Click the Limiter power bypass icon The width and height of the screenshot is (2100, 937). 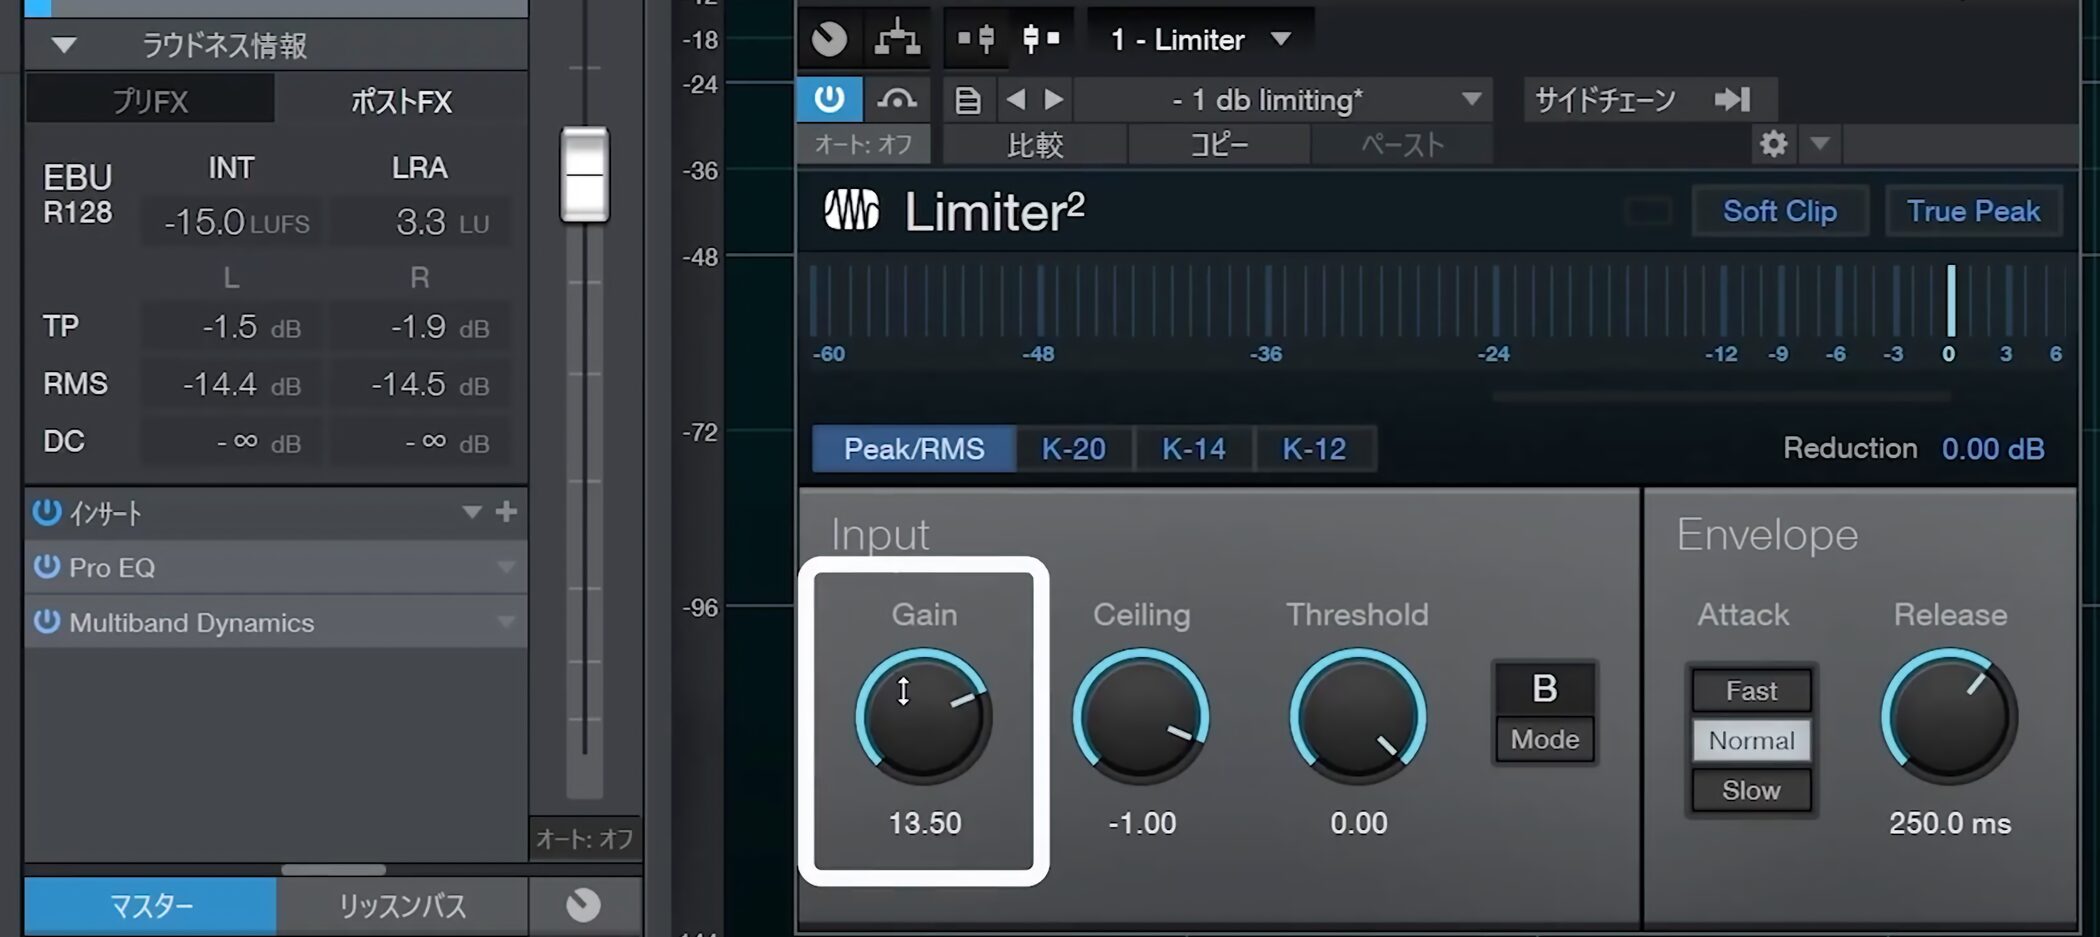click(x=829, y=99)
